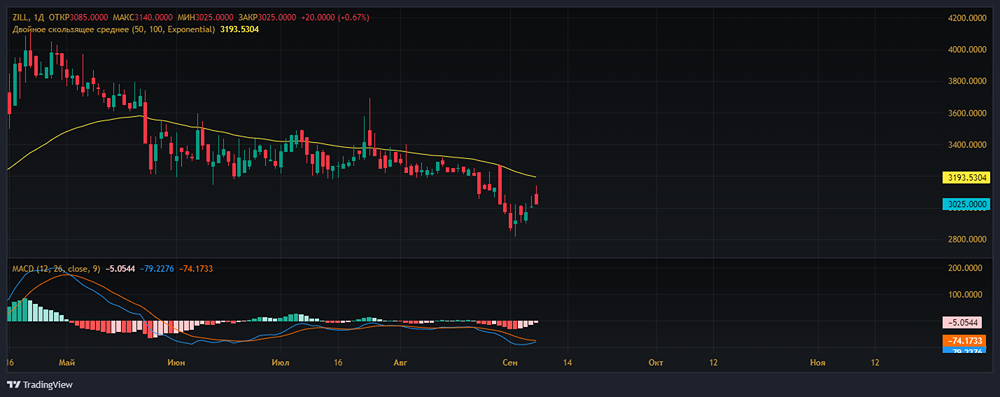The image size is (1000, 397).
Task: Click the Июн date label
Action: coord(177,363)
